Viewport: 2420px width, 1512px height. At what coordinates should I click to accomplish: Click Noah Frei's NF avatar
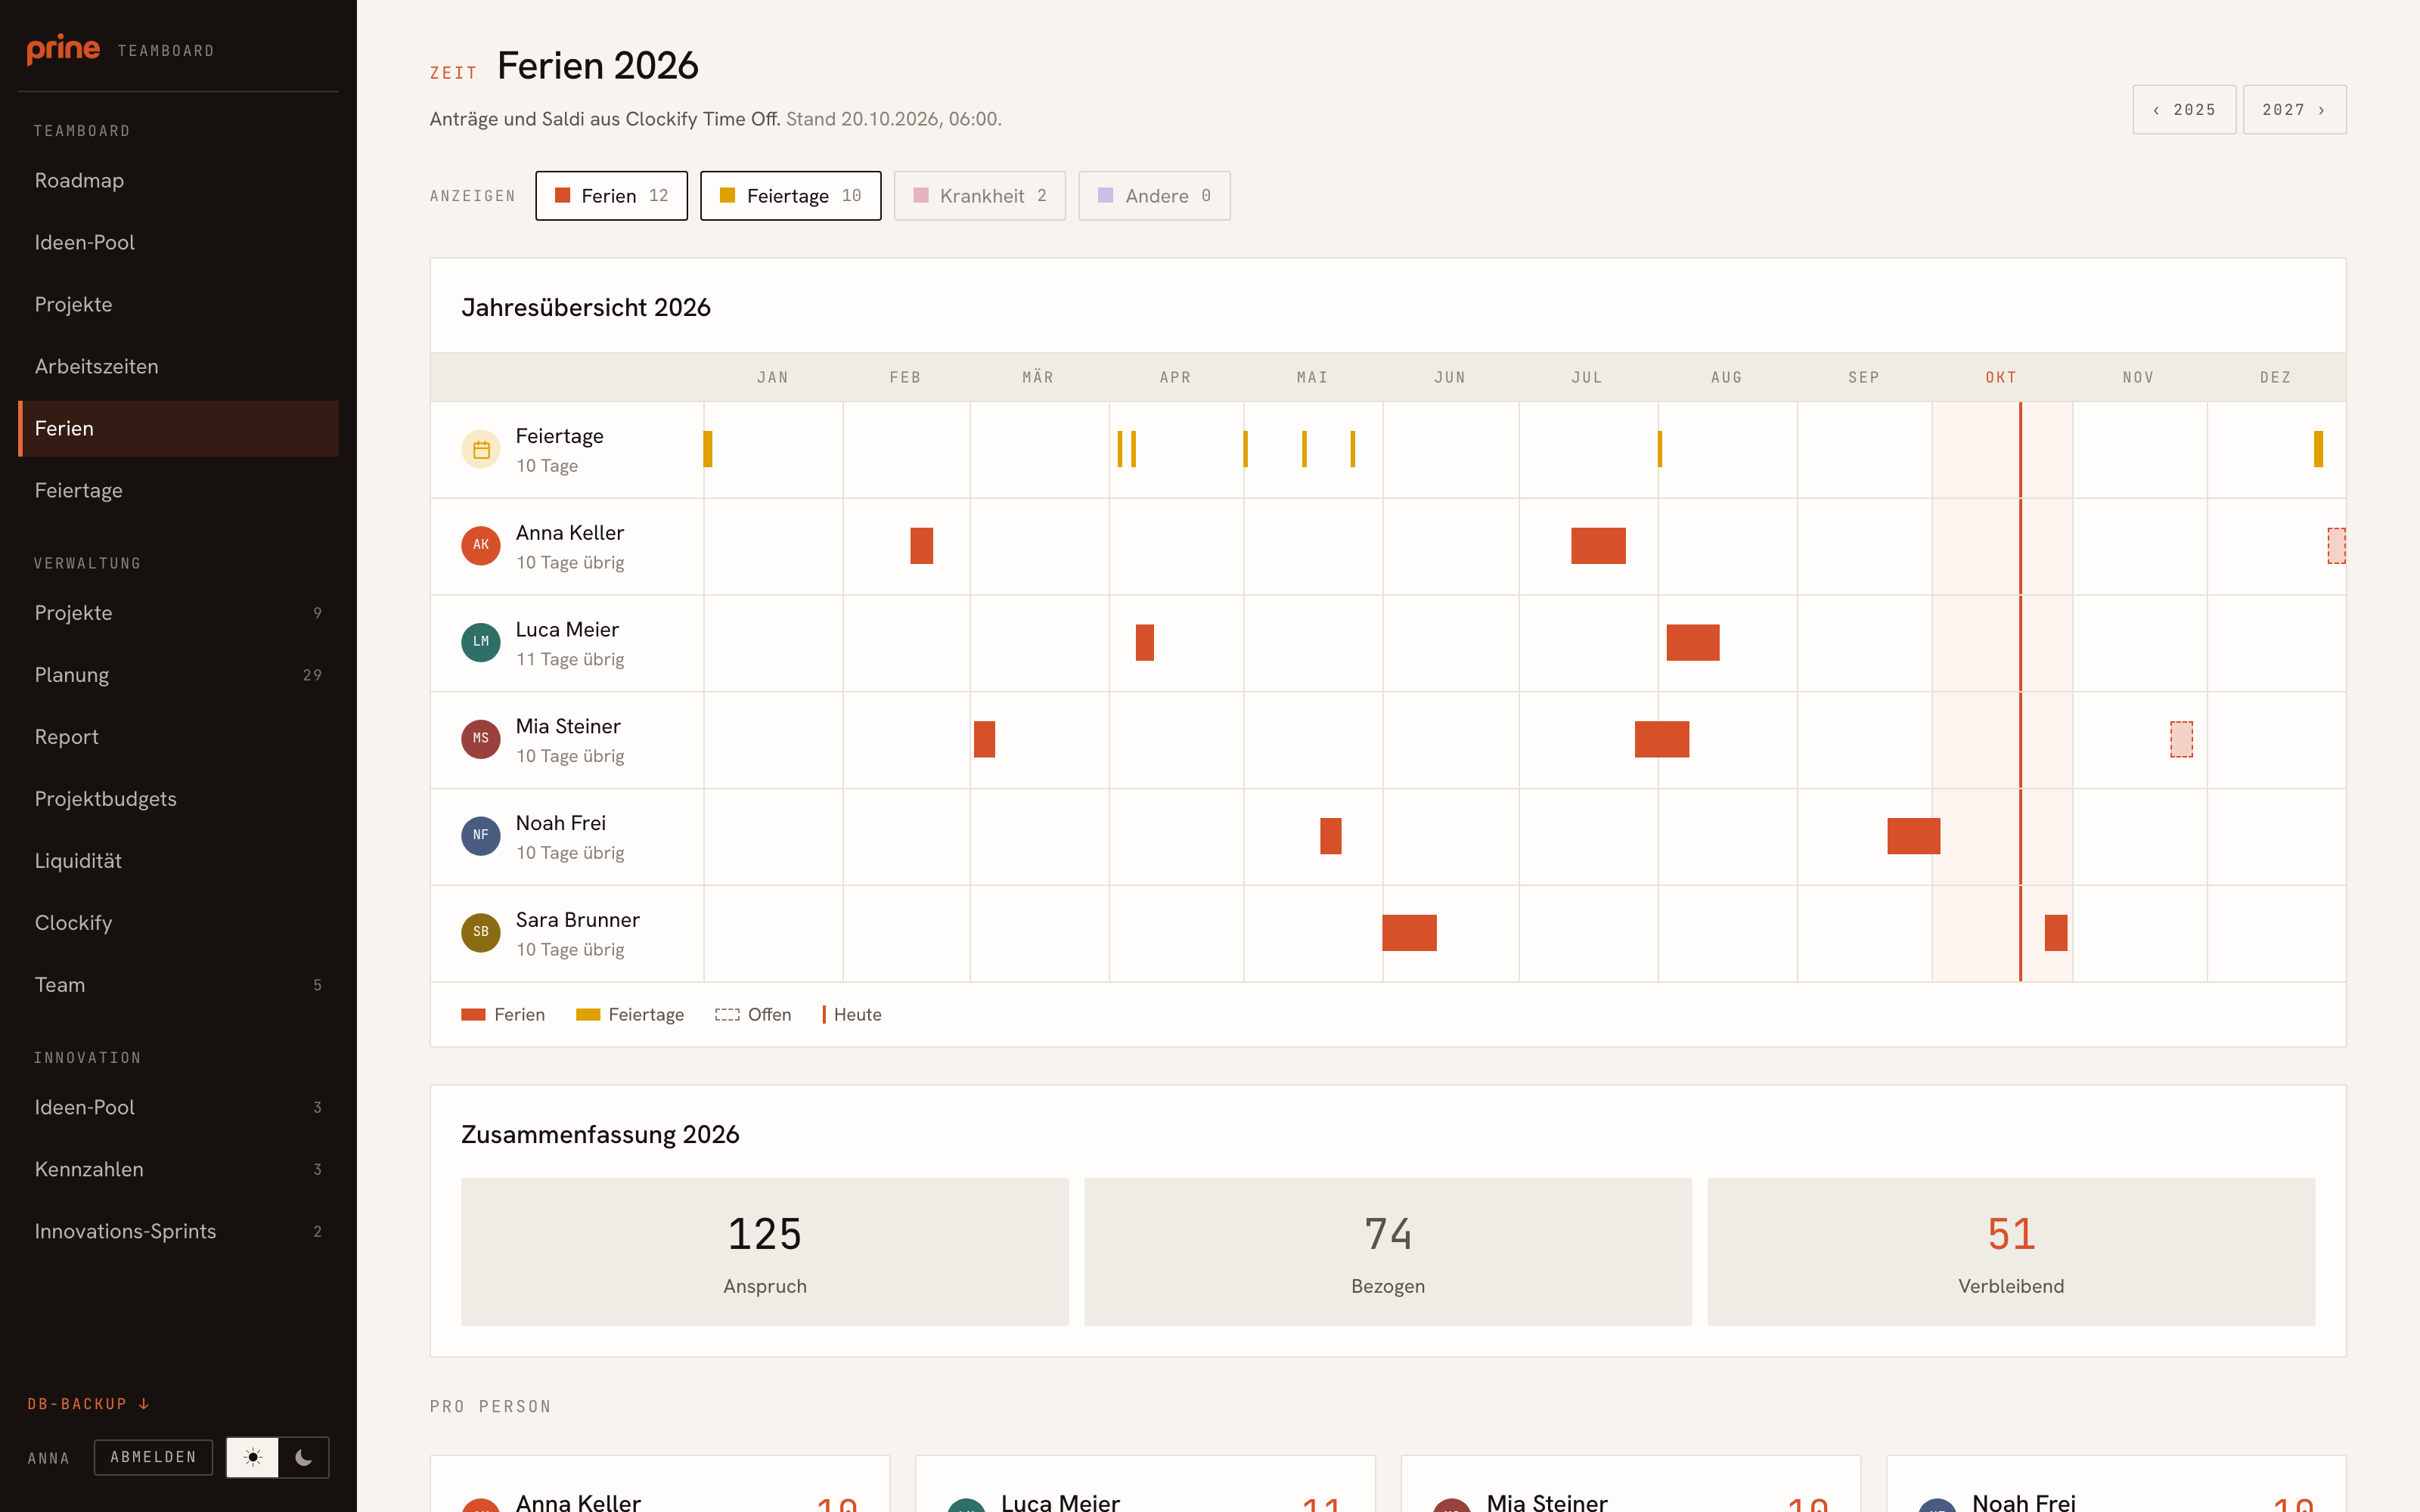[x=481, y=836]
